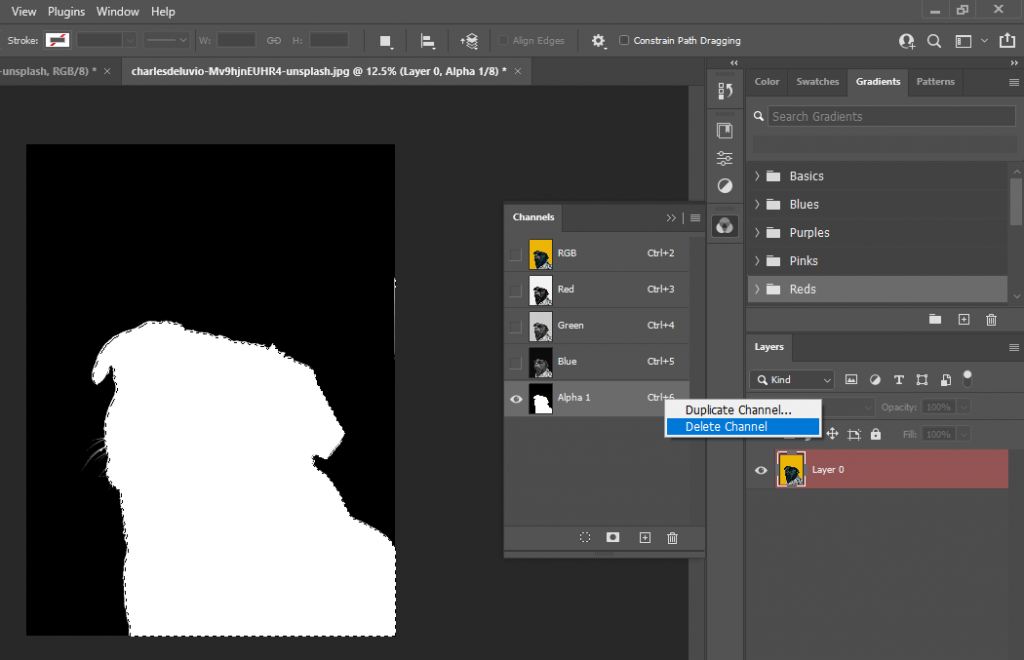The height and width of the screenshot is (660, 1024).
Task: Enable the Constrain Path Dragging checkbox
Action: click(x=624, y=41)
